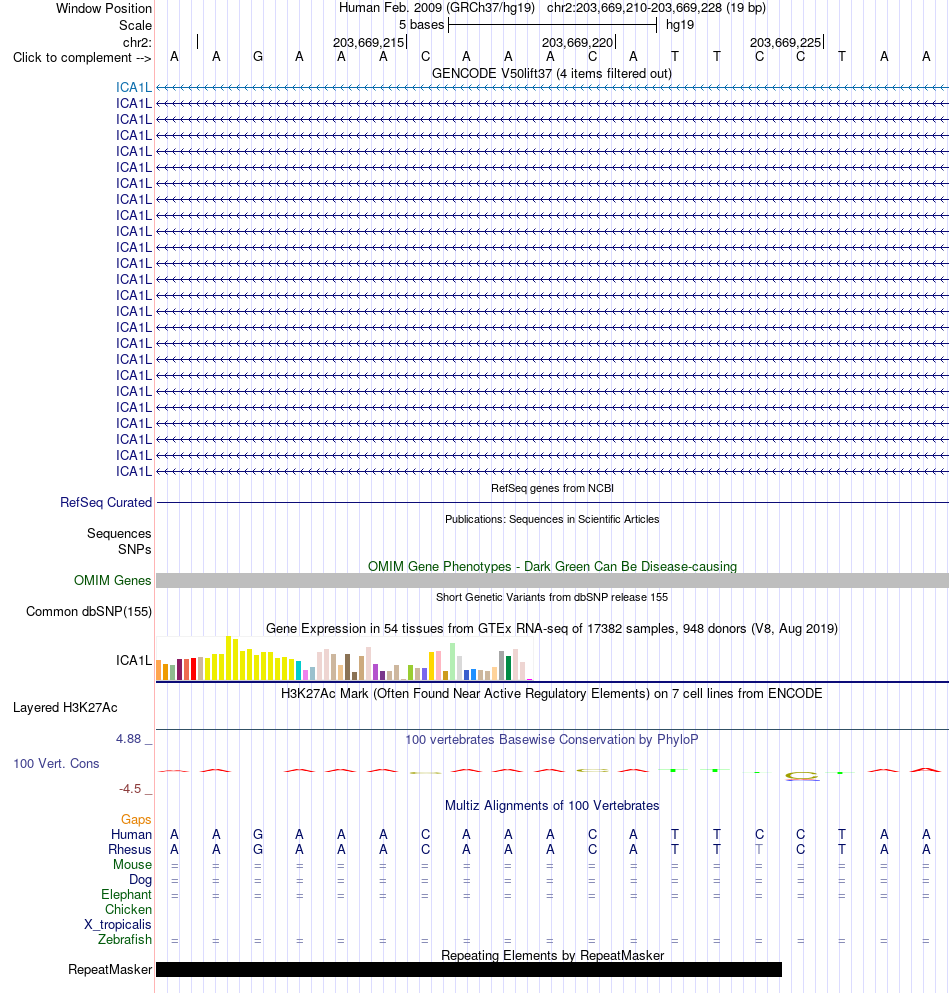Click the '100 Vert. Cons' track label
This screenshot has width=950, height=993.
56,763
